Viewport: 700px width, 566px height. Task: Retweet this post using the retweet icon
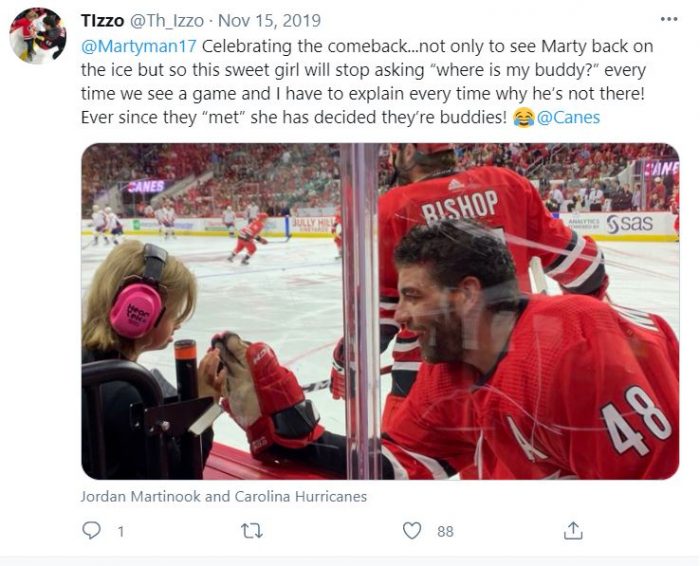click(252, 531)
